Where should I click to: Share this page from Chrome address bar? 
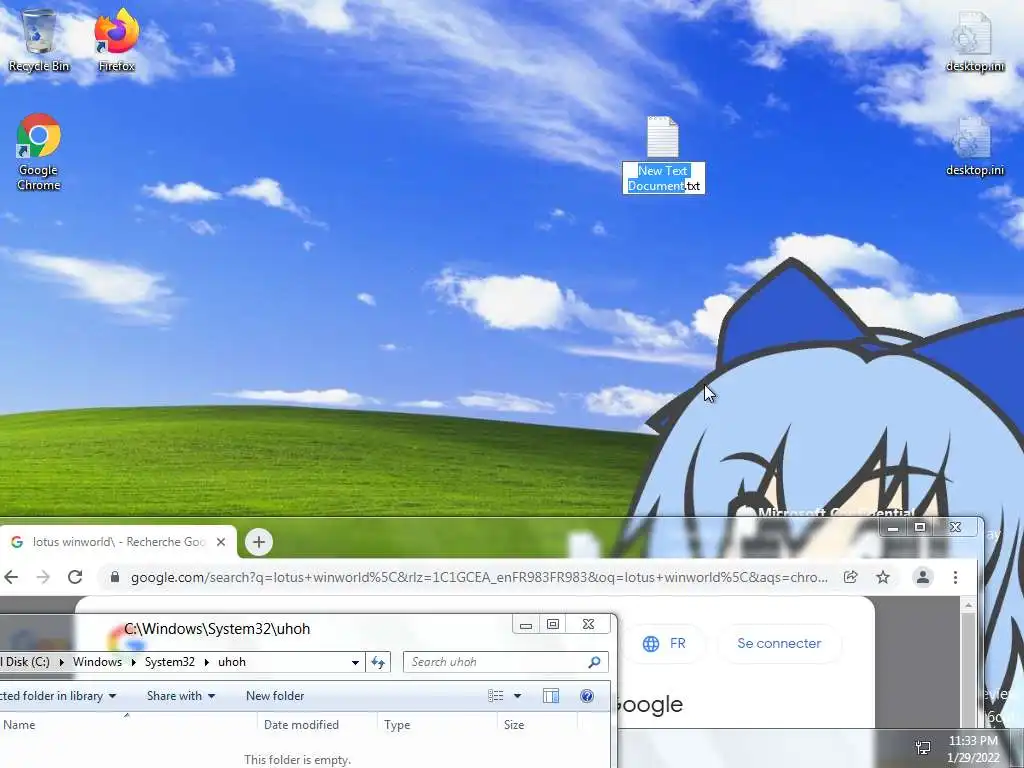(x=850, y=577)
